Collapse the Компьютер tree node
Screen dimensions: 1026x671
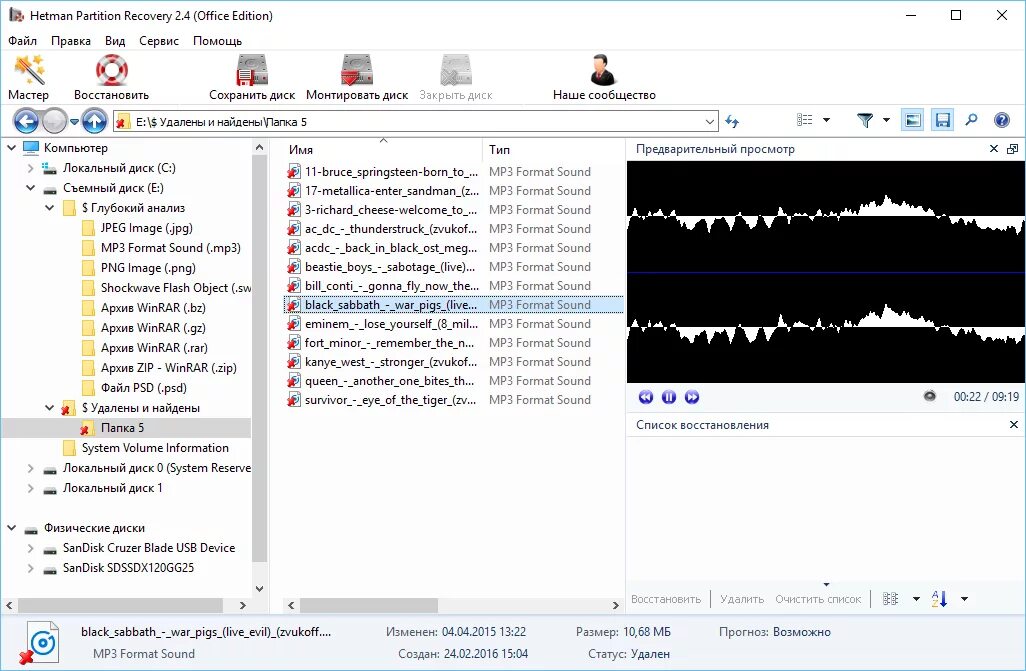[11, 148]
